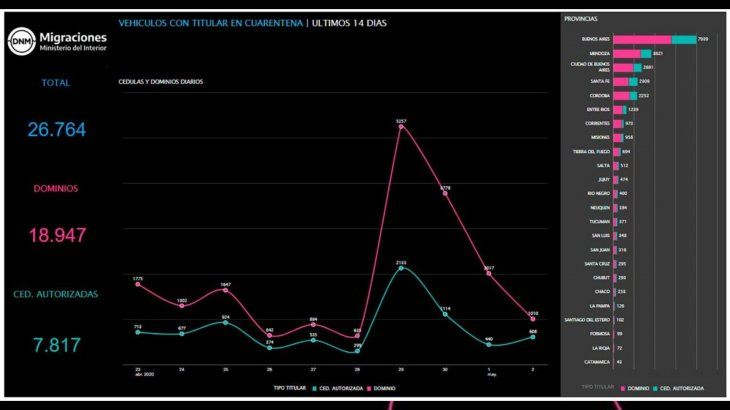Click the DOMINIO data point 1775
This screenshot has height=410, width=730.
pyautogui.click(x=137, y=284)
